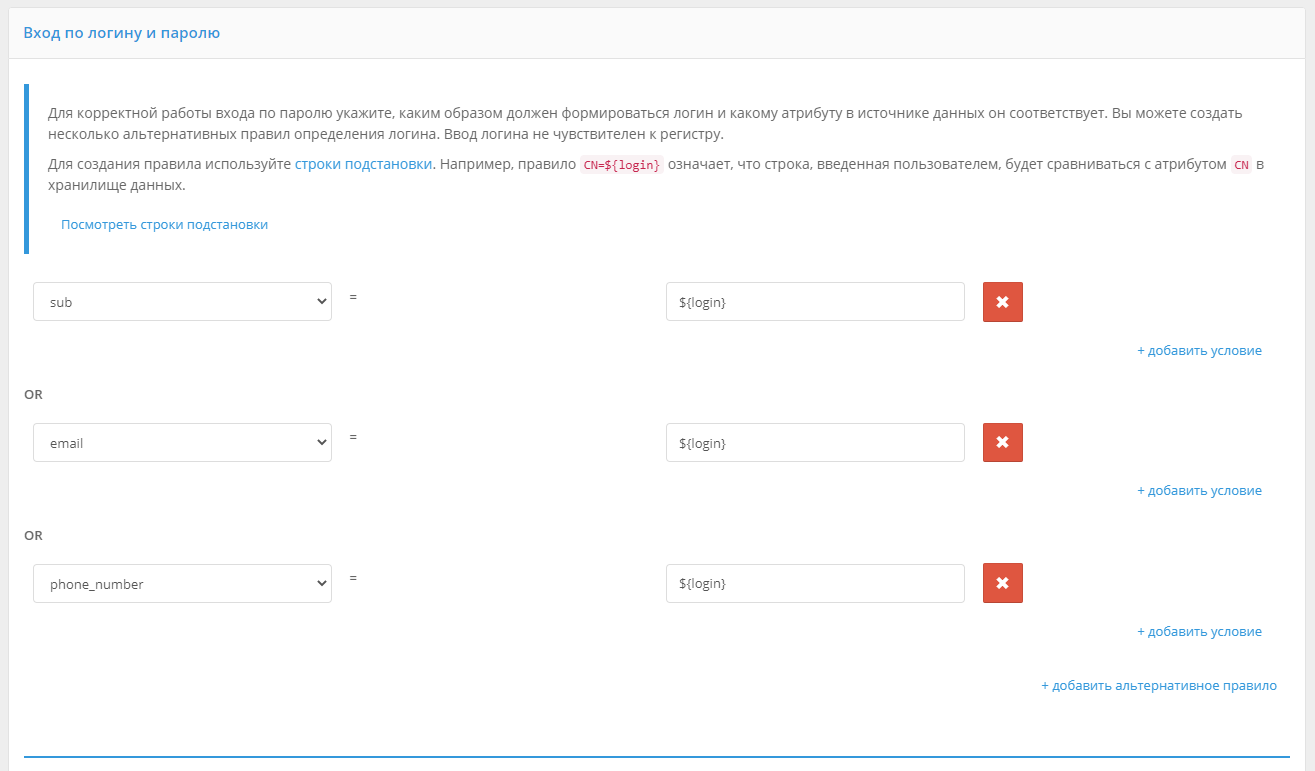
Task: Select the ${login} field of phone_number rule
Action: 814,583
